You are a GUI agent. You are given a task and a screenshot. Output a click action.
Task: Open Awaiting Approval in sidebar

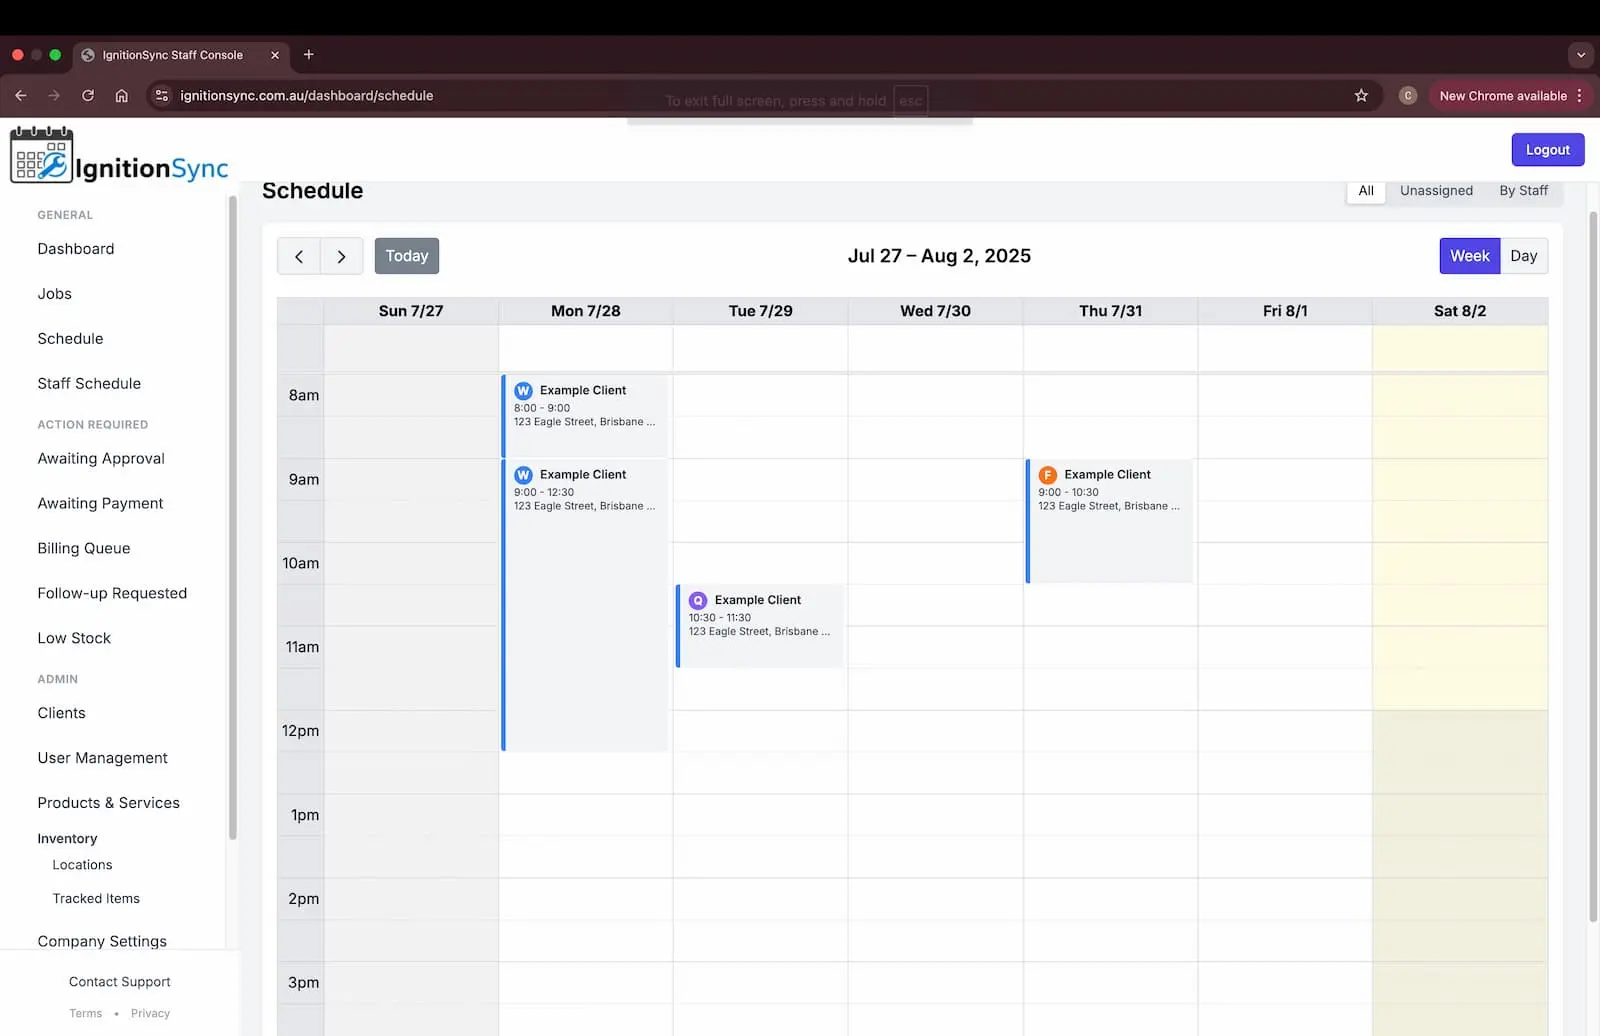coord(101,459)
